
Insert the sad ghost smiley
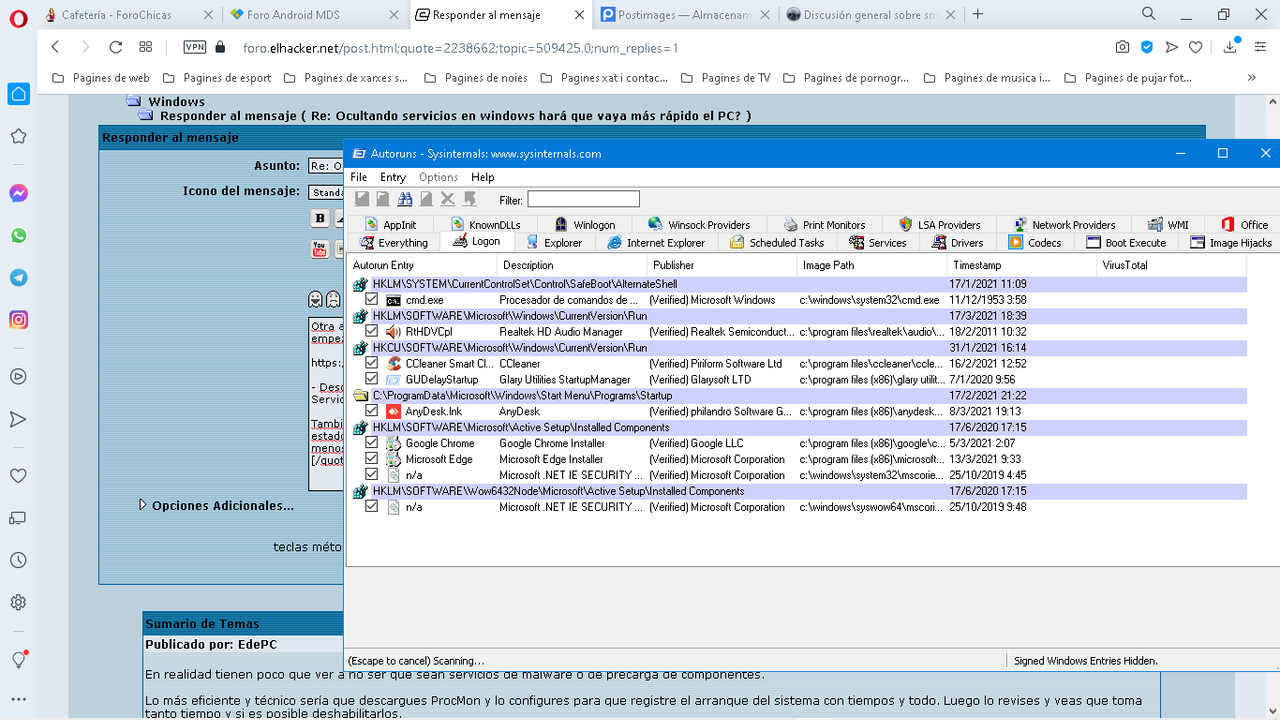333,299
